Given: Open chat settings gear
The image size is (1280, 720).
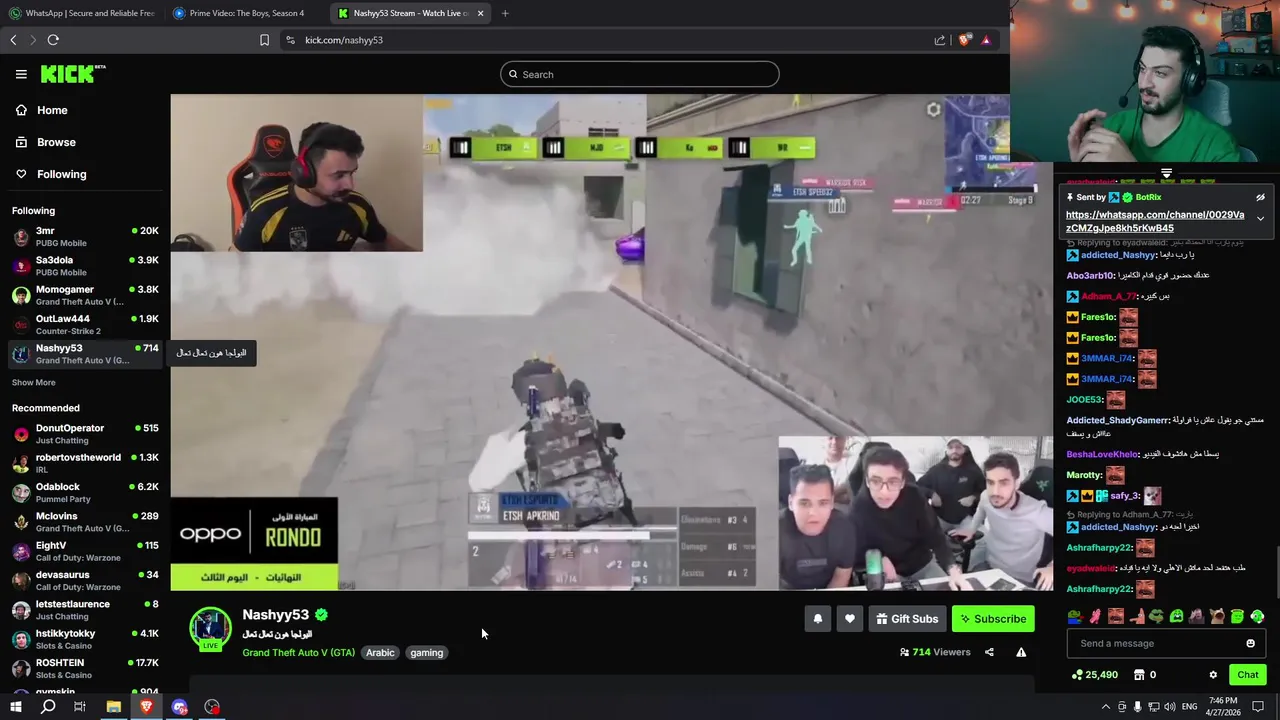Looking at the screenshot, I should tap(1213, 675).
